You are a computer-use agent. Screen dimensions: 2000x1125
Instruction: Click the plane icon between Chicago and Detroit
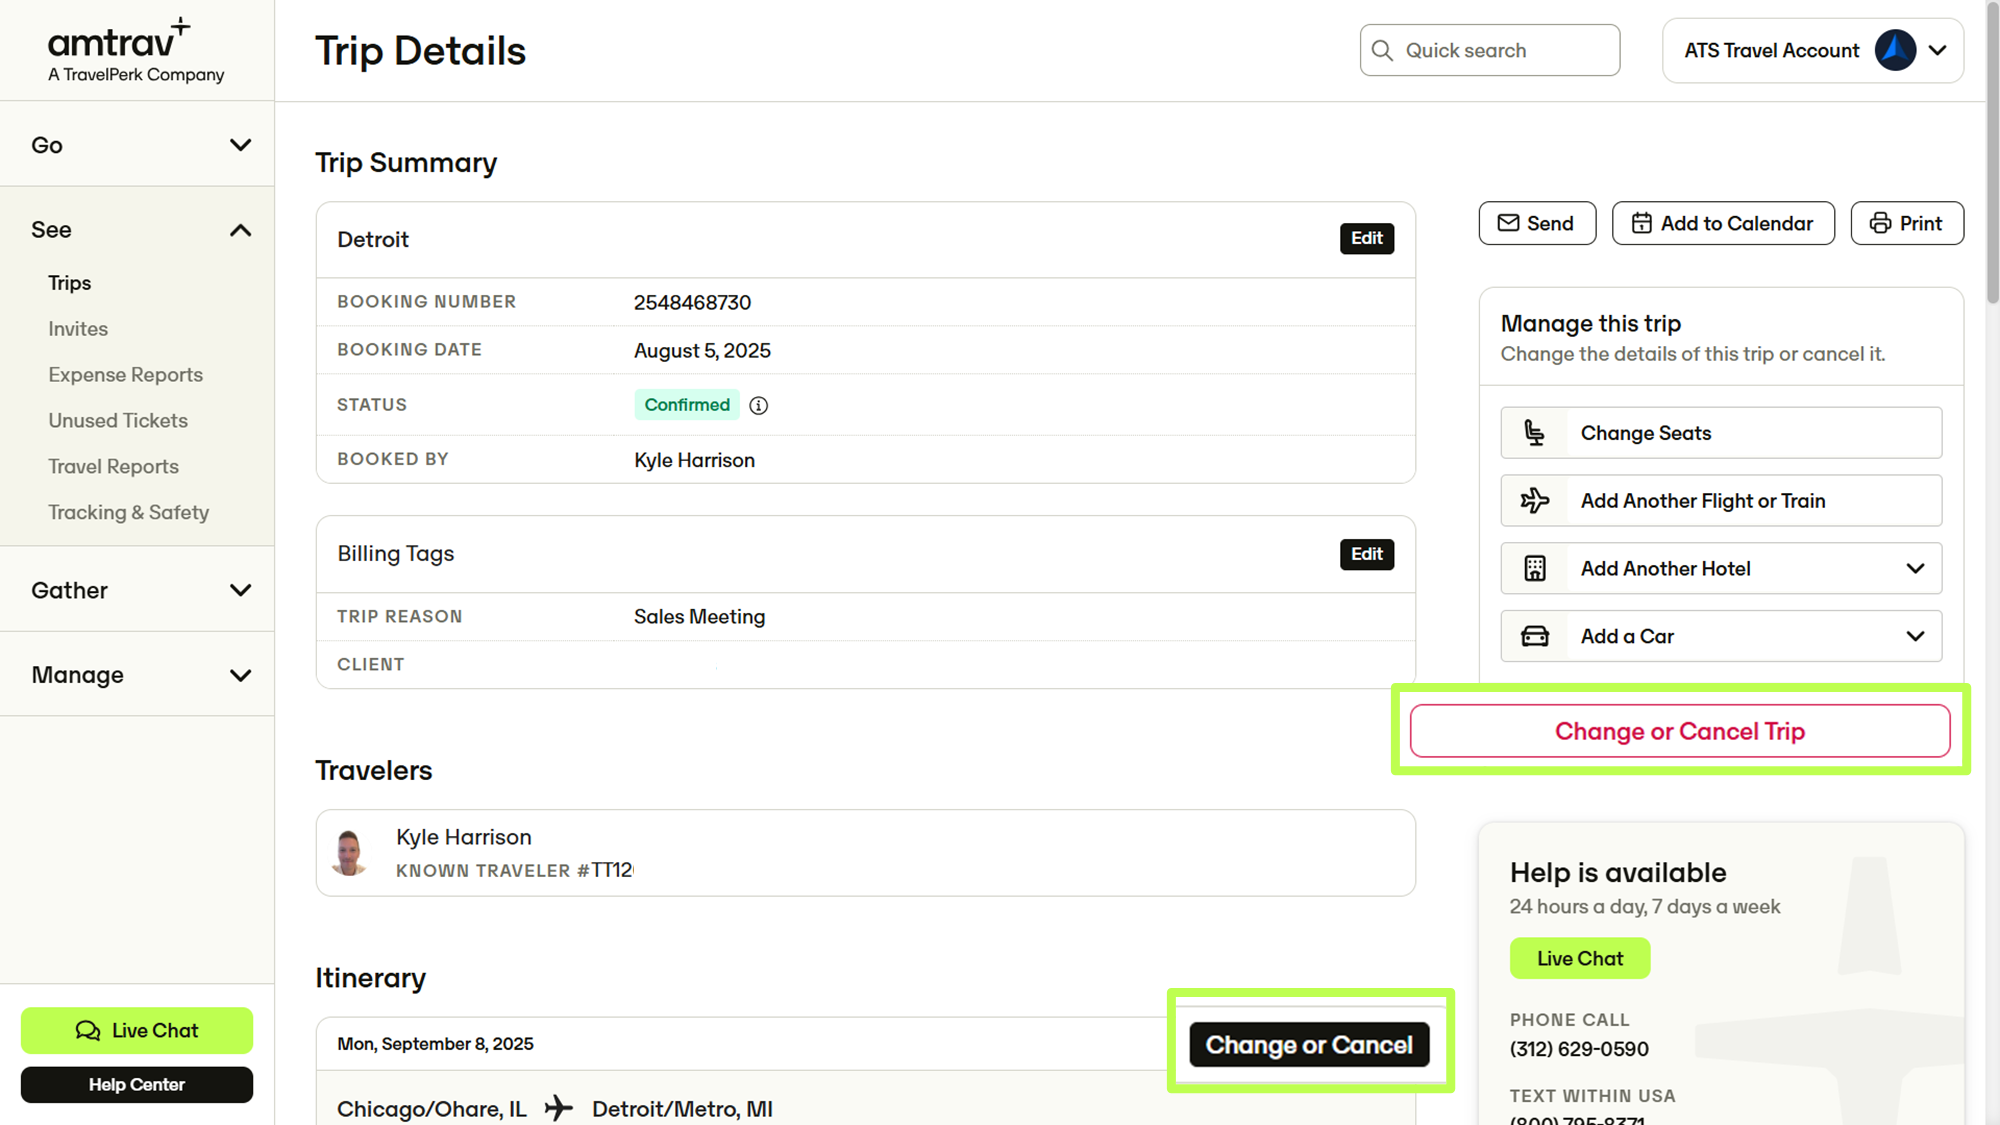[559, 1108]
